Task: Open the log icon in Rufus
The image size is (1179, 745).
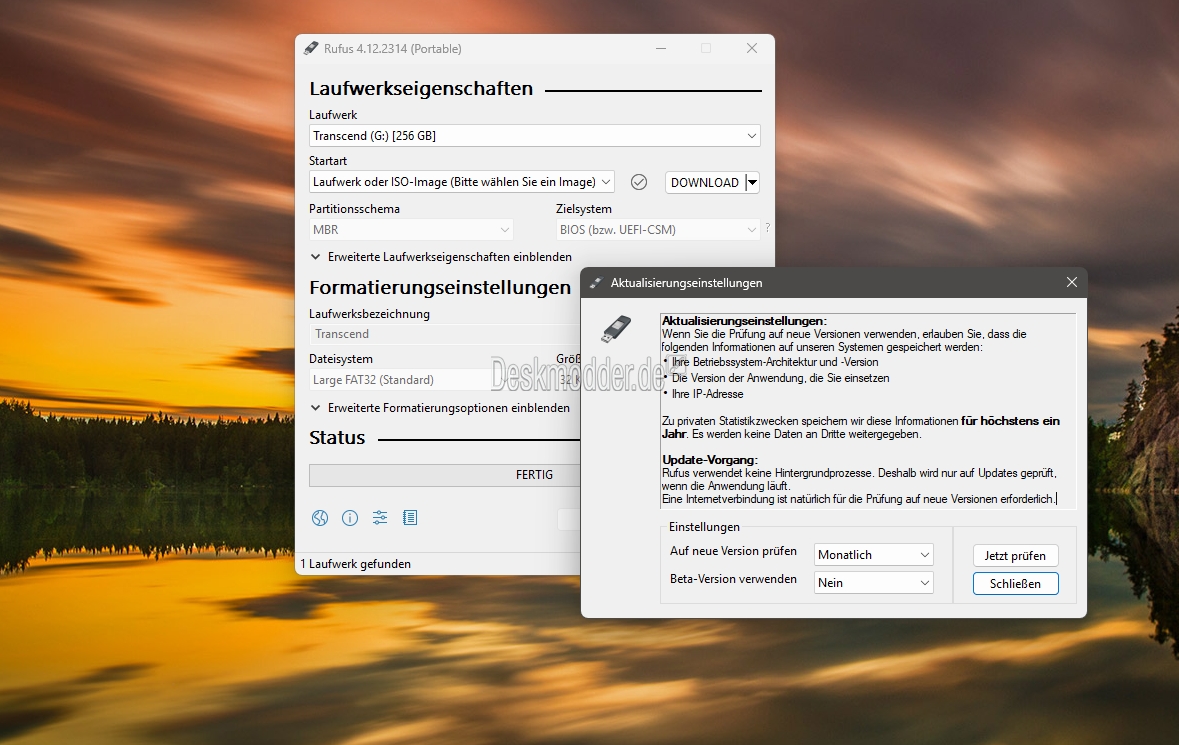Action: (x=410, y=518)
